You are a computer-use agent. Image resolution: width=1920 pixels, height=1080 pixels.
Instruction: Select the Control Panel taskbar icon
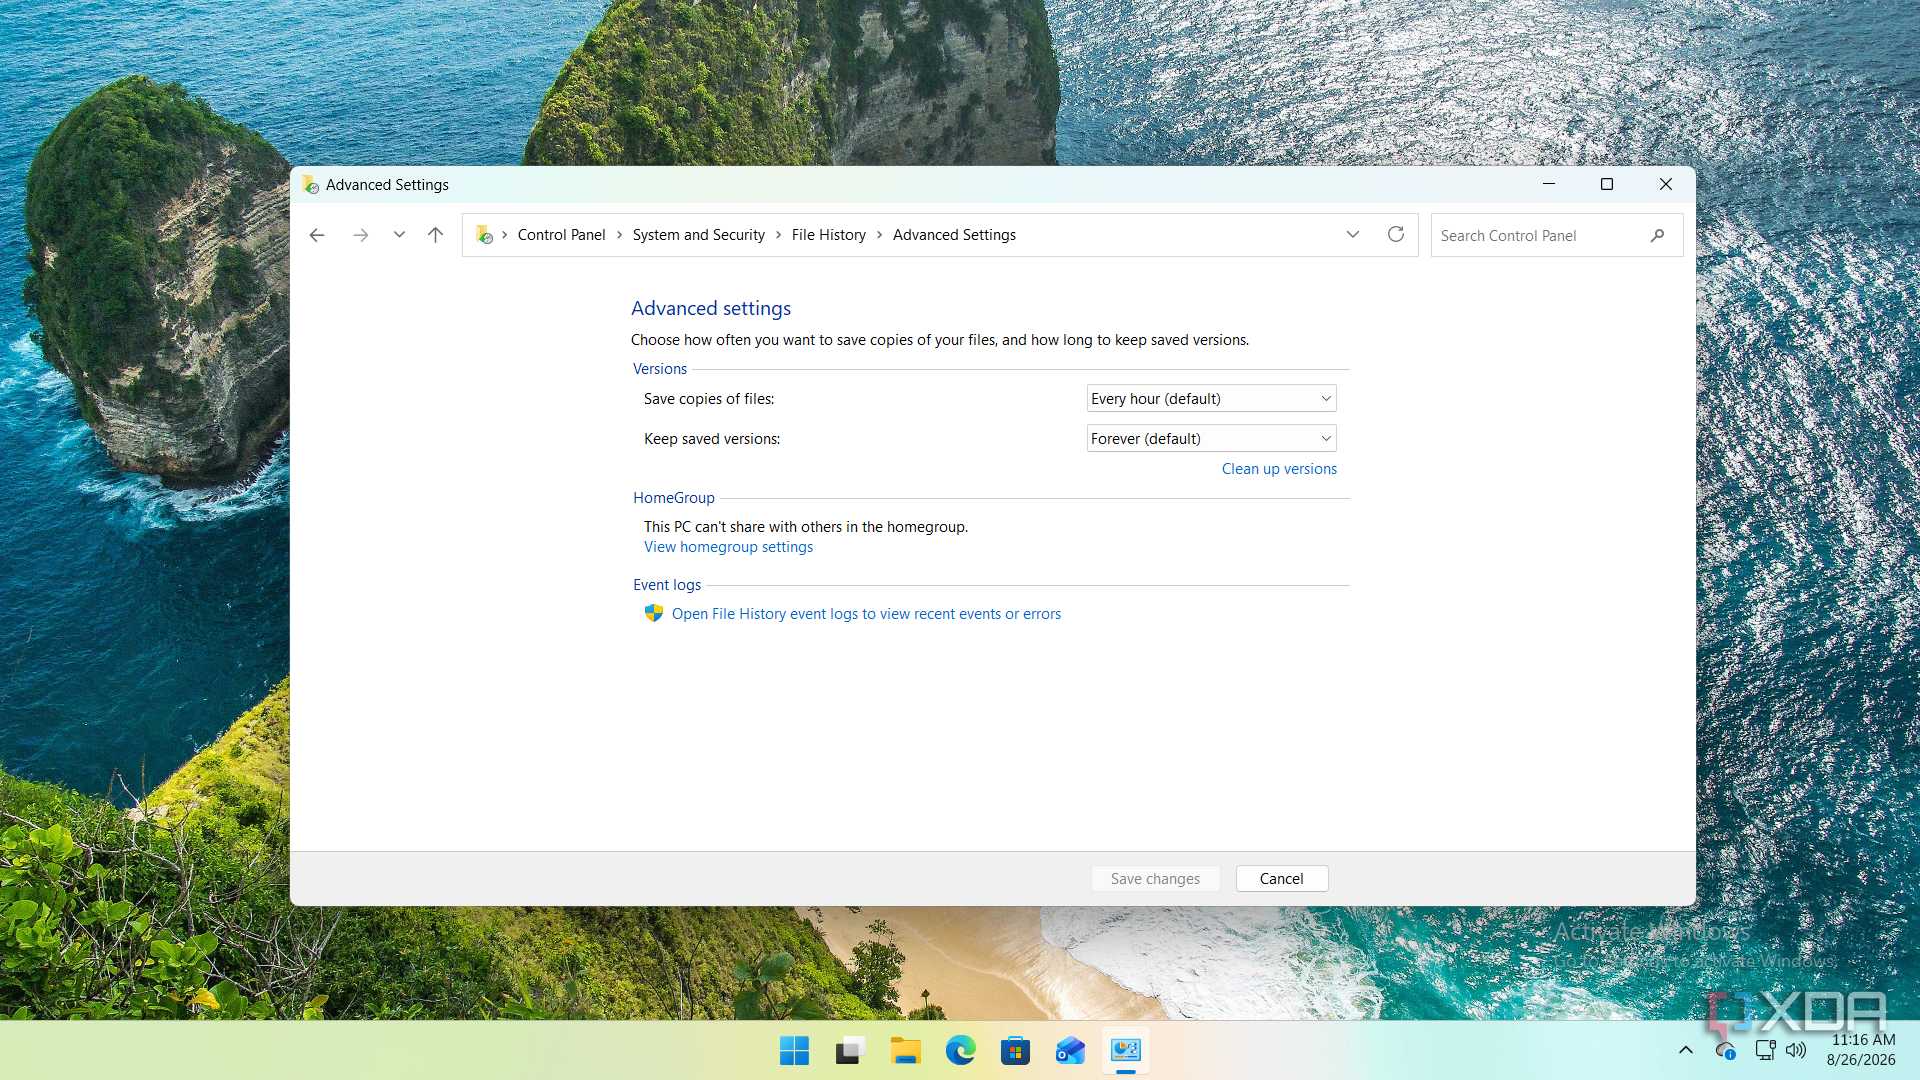(x=1126, y=1051)
